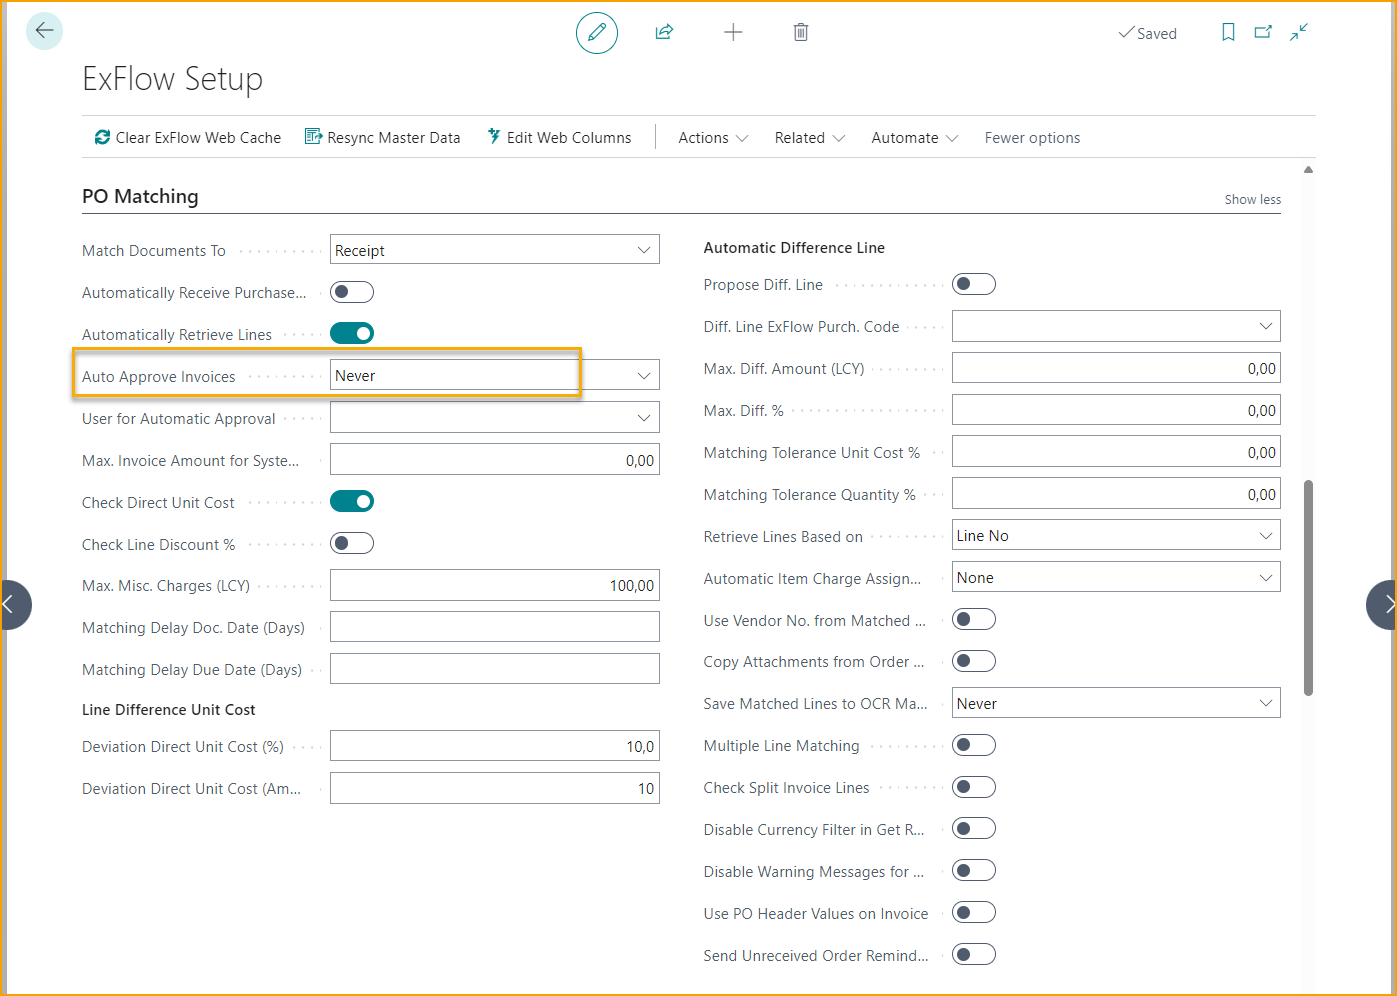Image resolution: width=1397 pixels, height=996 pixels.
Task: Click the ExFlow Setup page title
Action: 172,79
